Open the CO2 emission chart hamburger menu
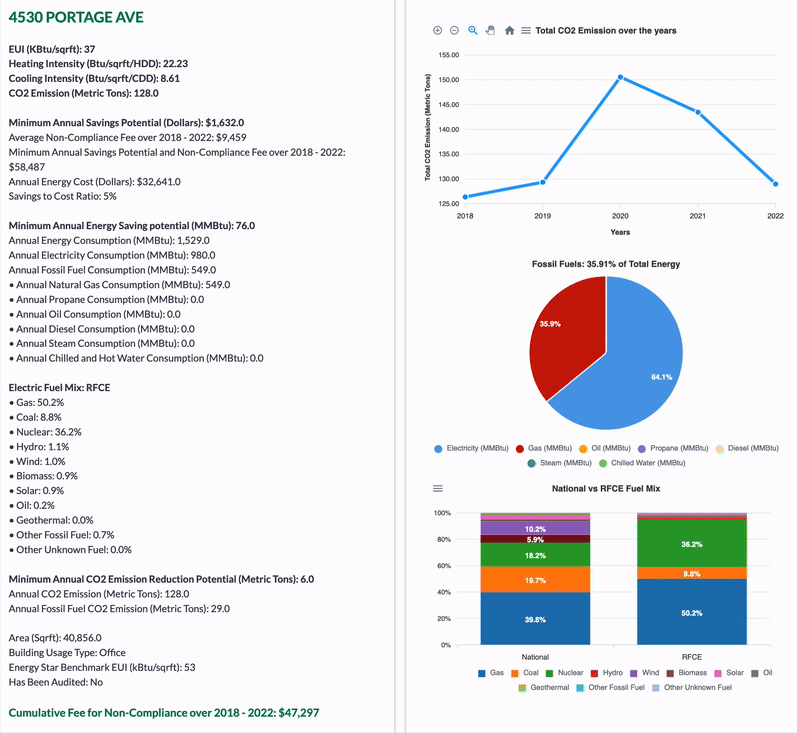Viewport: 797px width, 733px height. tap(526, 31)
